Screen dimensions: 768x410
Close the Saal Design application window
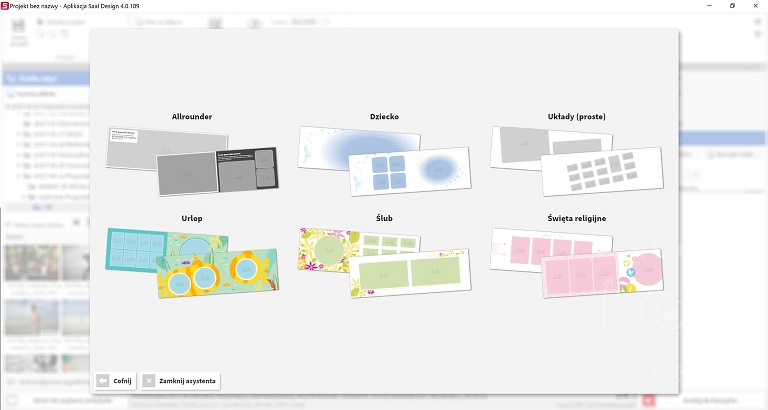click(x=756, y=6)
